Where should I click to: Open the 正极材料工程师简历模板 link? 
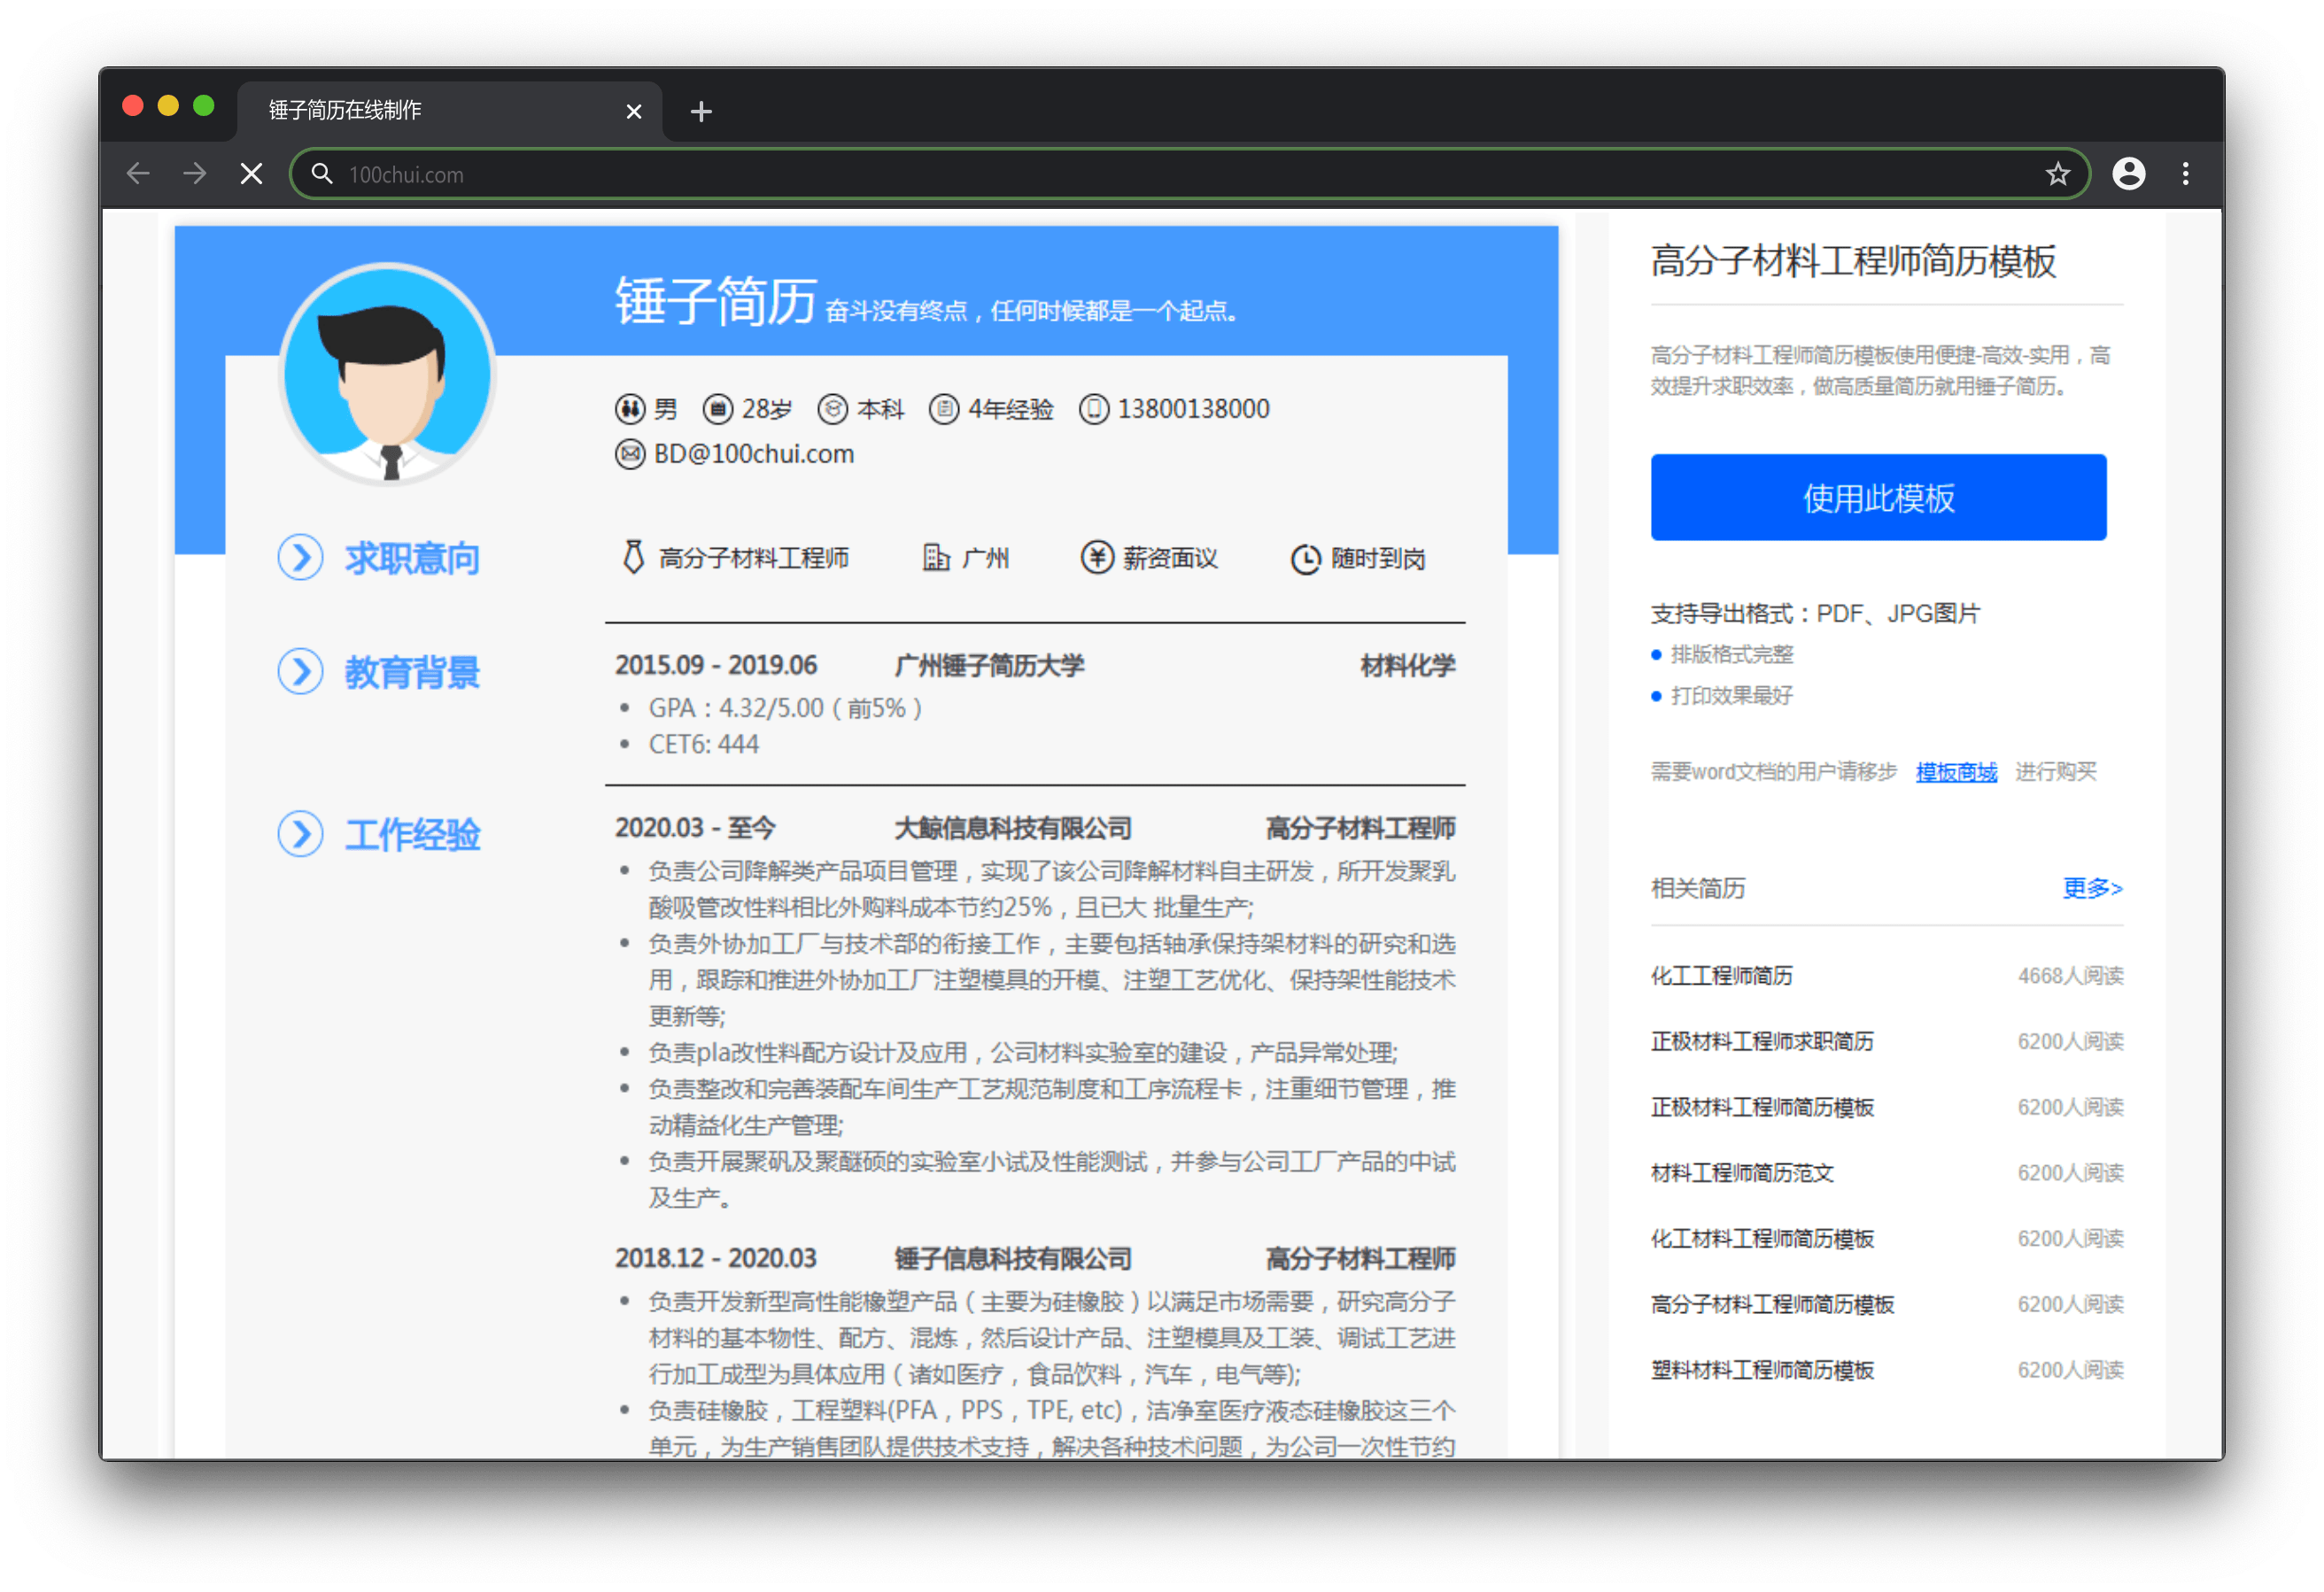(x=1762, y=1108)
